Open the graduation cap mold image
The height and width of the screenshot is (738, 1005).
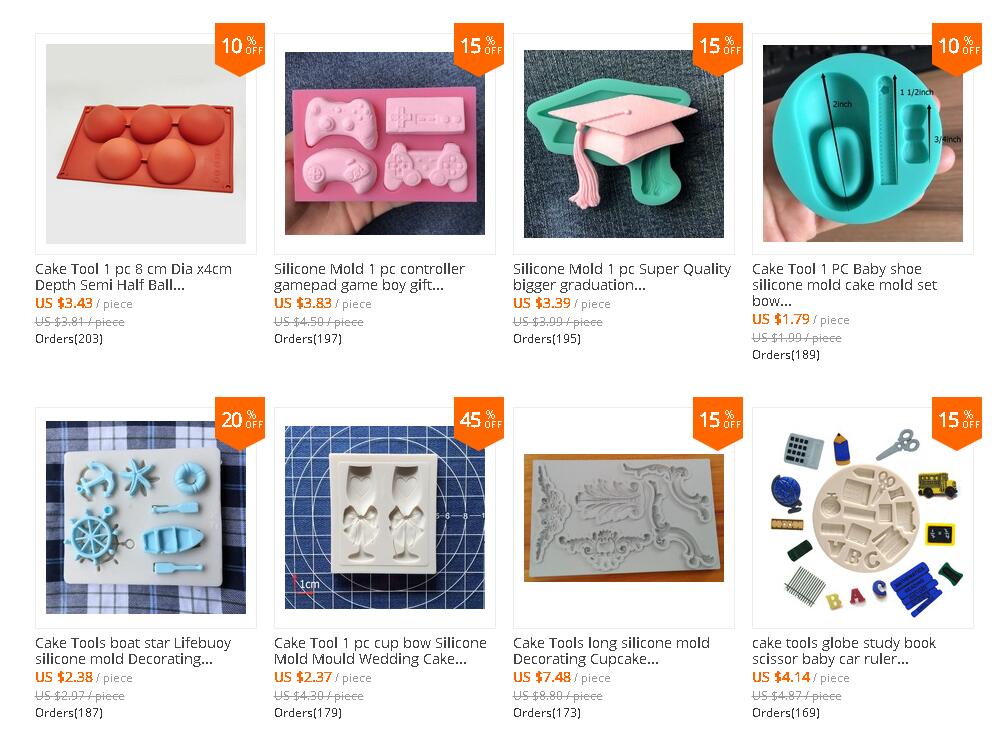point(624,144)
